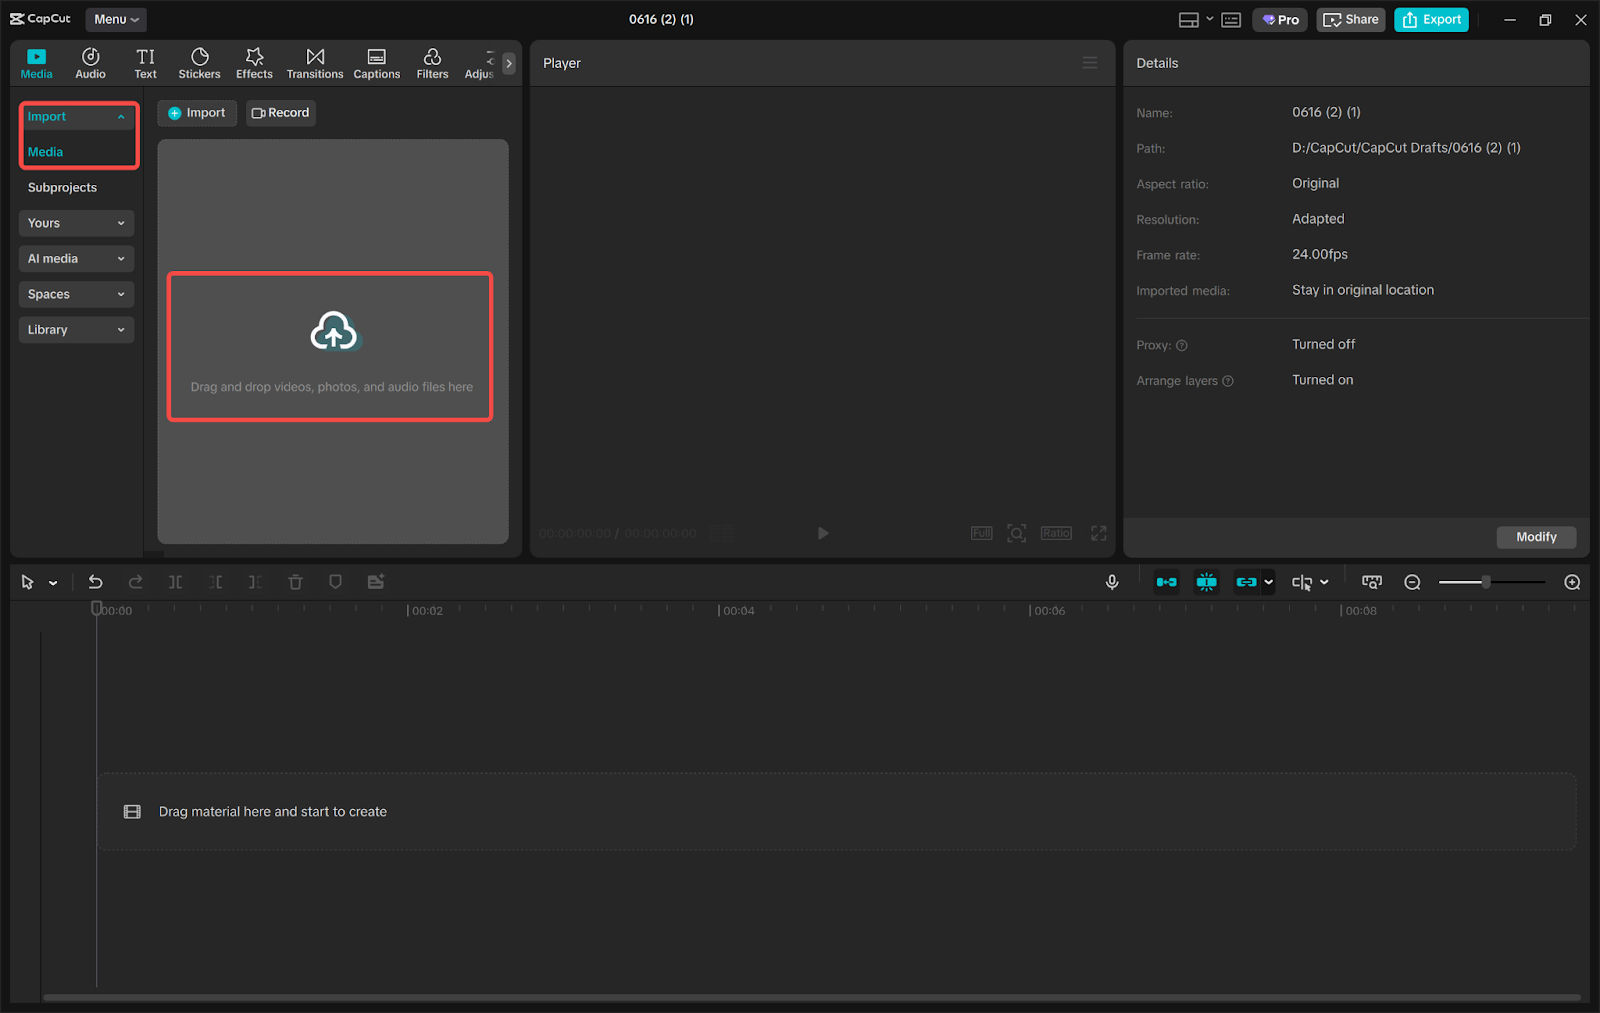Undo the last action
This screenshot has width=1600, height=1013.
click(95, 582)
